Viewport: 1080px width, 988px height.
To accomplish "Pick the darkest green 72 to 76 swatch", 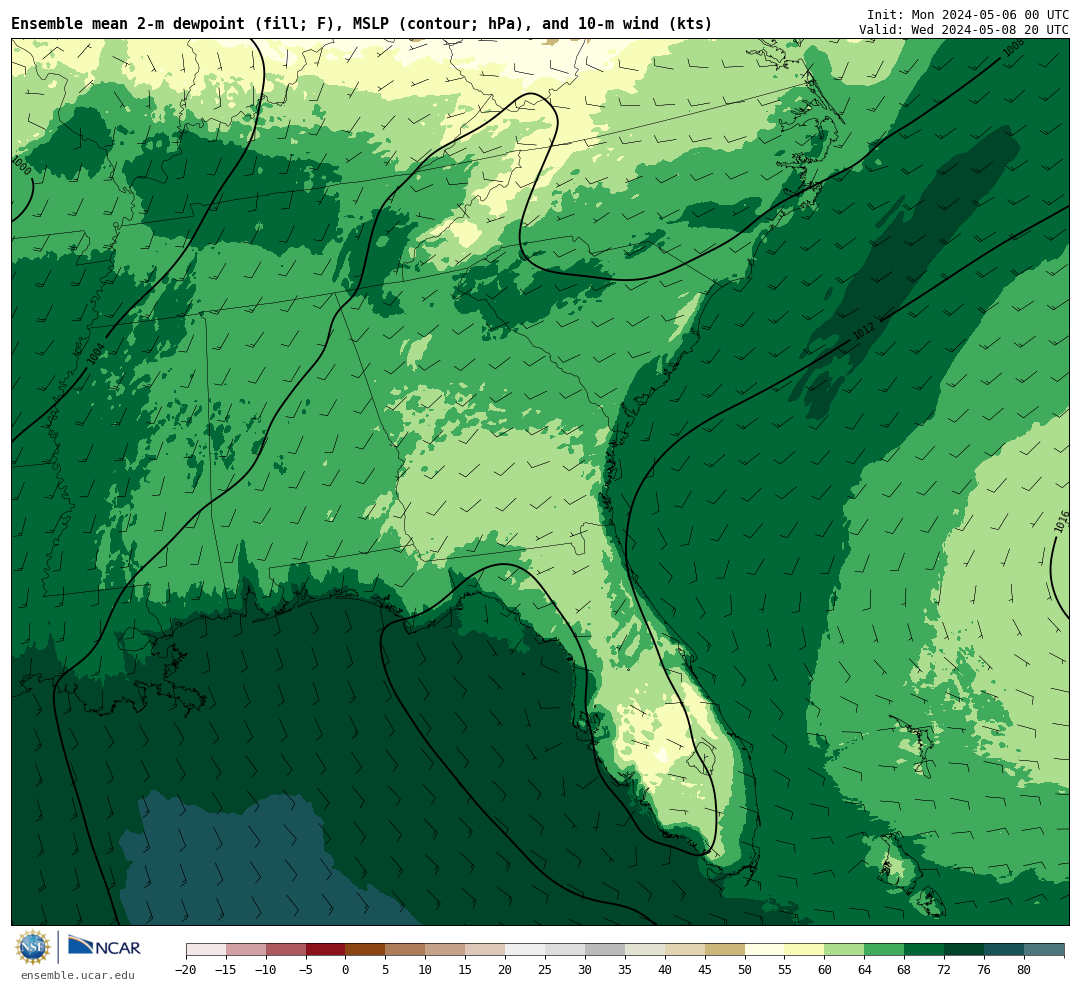I will coord(964,950).
